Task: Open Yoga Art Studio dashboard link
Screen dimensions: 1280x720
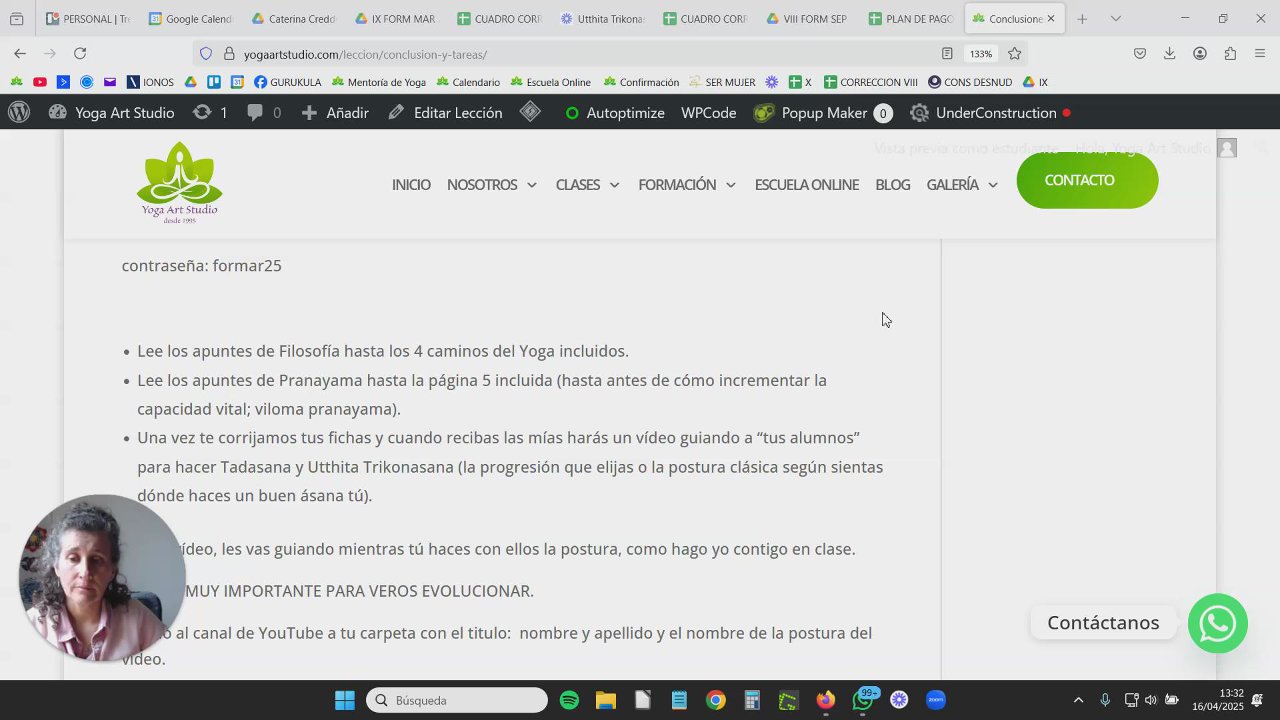Action: 111,113
